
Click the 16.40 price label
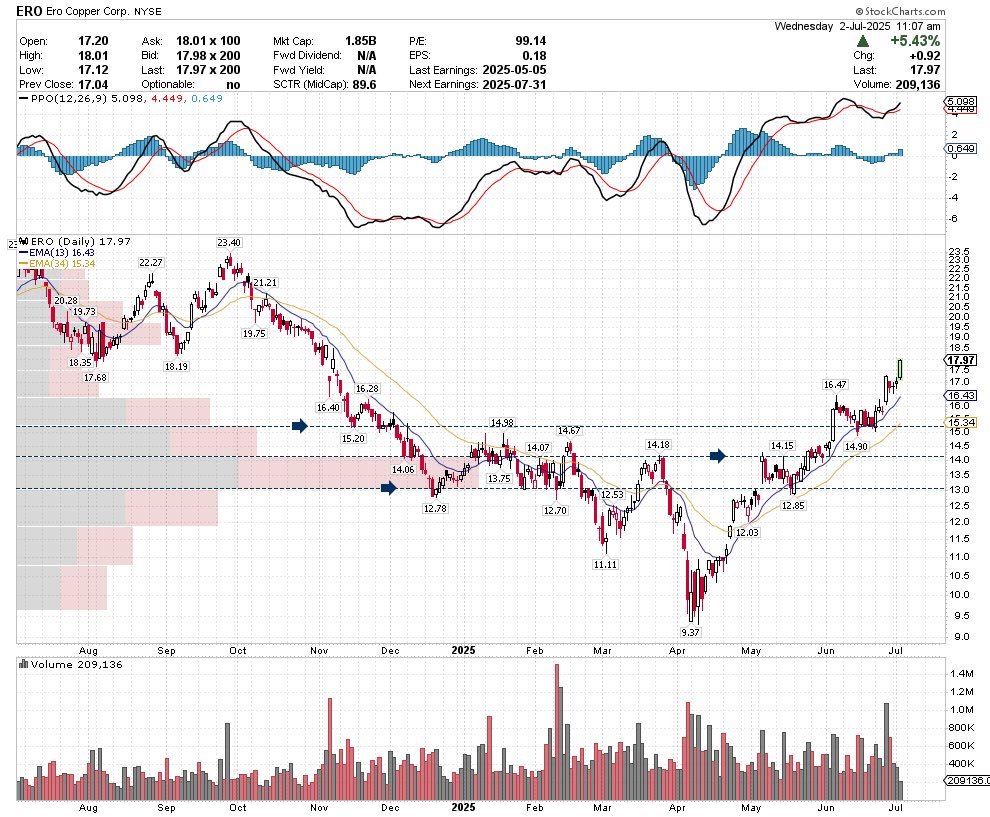tap(328, 407)
